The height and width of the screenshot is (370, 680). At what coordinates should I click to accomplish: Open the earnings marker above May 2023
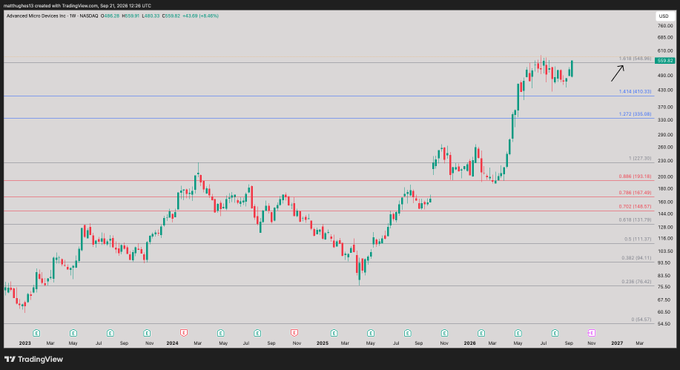coord(73,333)
